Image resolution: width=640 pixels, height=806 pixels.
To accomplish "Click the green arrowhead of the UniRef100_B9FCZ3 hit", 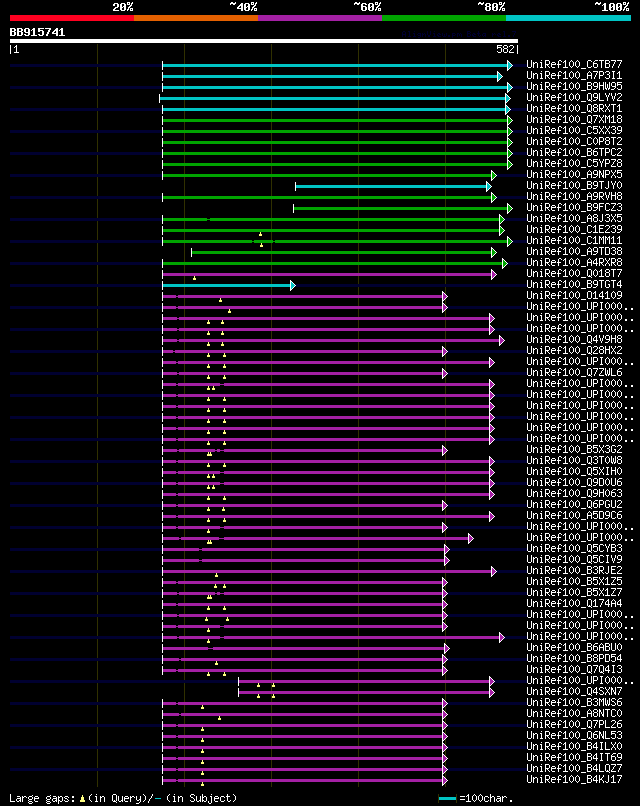I will 510,208.
